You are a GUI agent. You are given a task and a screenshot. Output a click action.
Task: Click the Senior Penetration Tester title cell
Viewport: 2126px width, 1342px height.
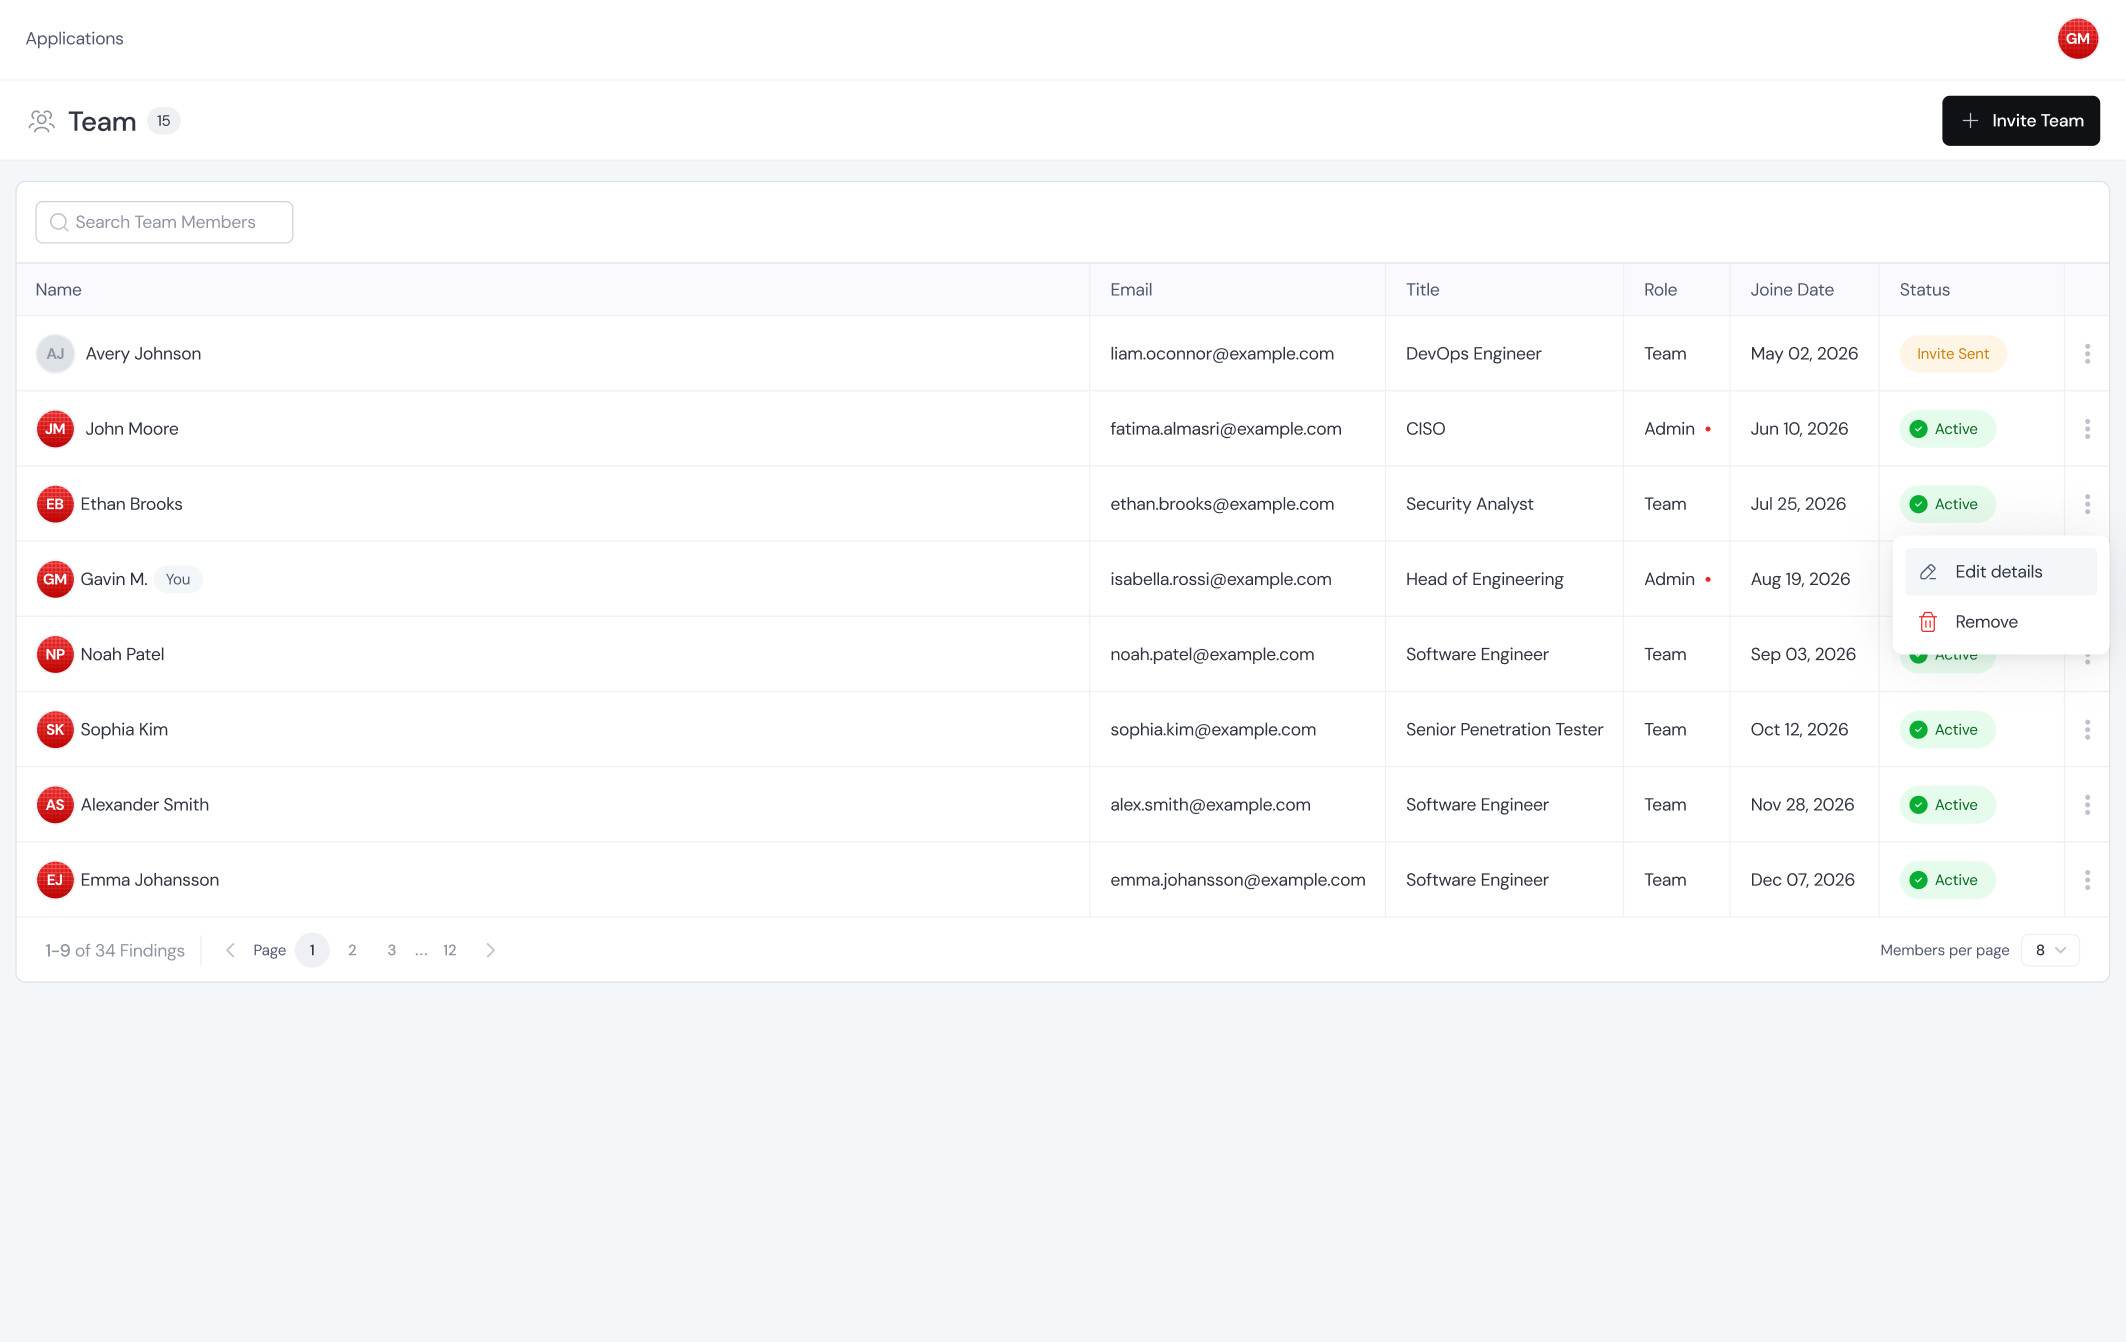pyautogui.click(x=1504, y=730)
